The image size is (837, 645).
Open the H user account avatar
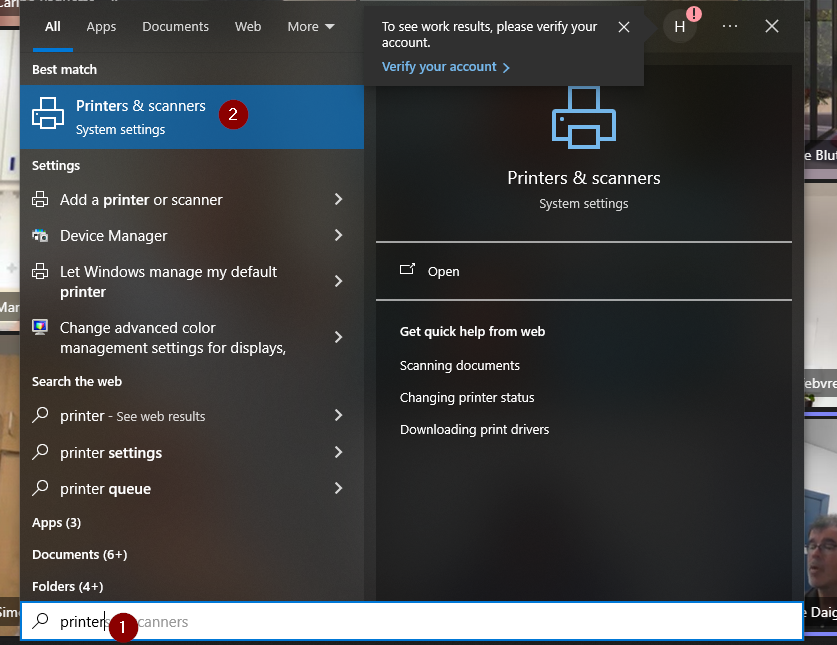point(680,27)
